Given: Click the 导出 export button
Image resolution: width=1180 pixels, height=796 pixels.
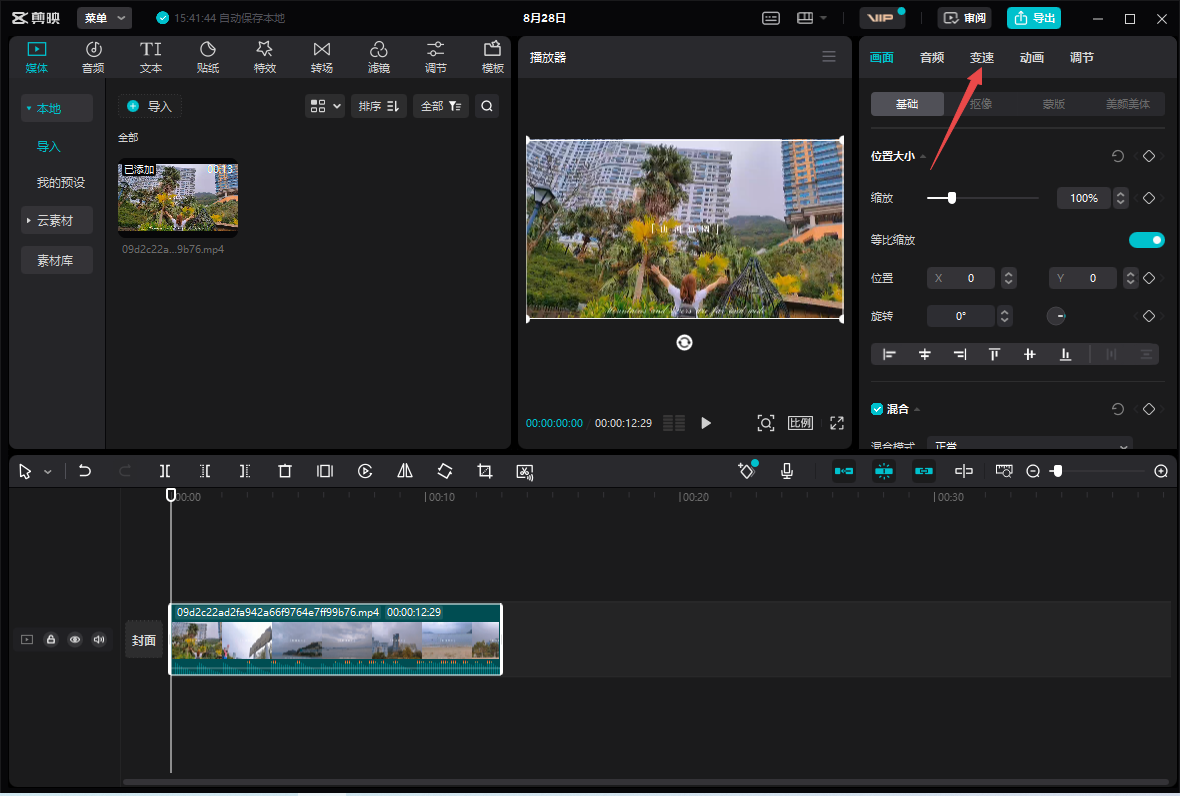Looking at the screenshot, I should click(1034, 18).
